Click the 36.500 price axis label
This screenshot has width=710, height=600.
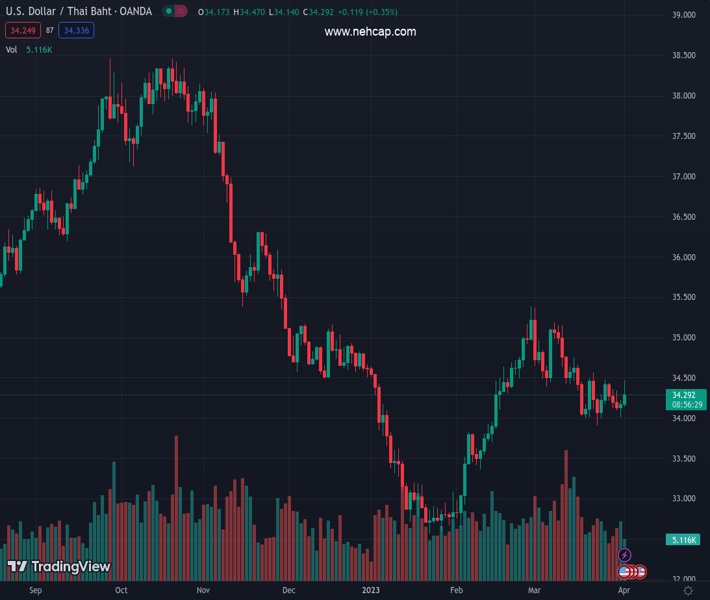tap(684, 217)
